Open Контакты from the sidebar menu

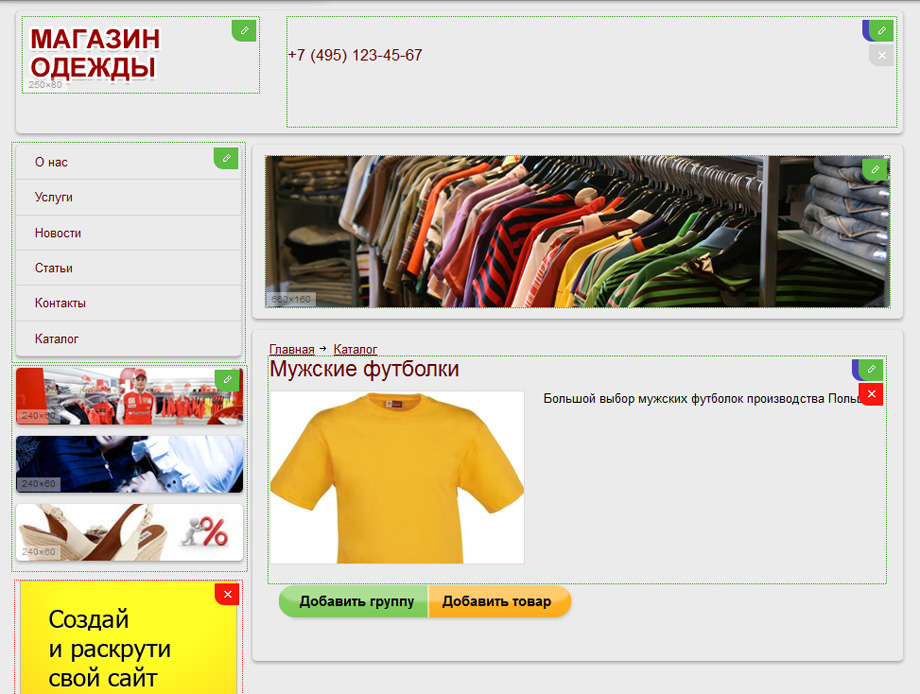60,303
